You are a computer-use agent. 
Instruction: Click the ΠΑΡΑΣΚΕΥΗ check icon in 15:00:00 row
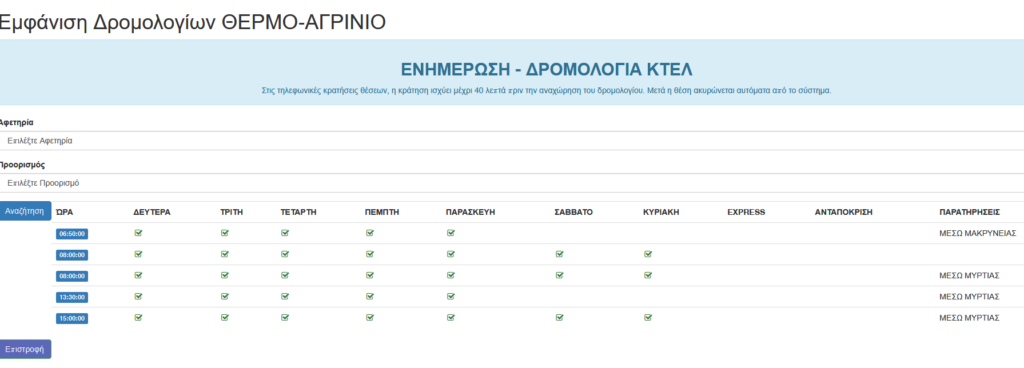pyautogui.click(x=451, y=318)
